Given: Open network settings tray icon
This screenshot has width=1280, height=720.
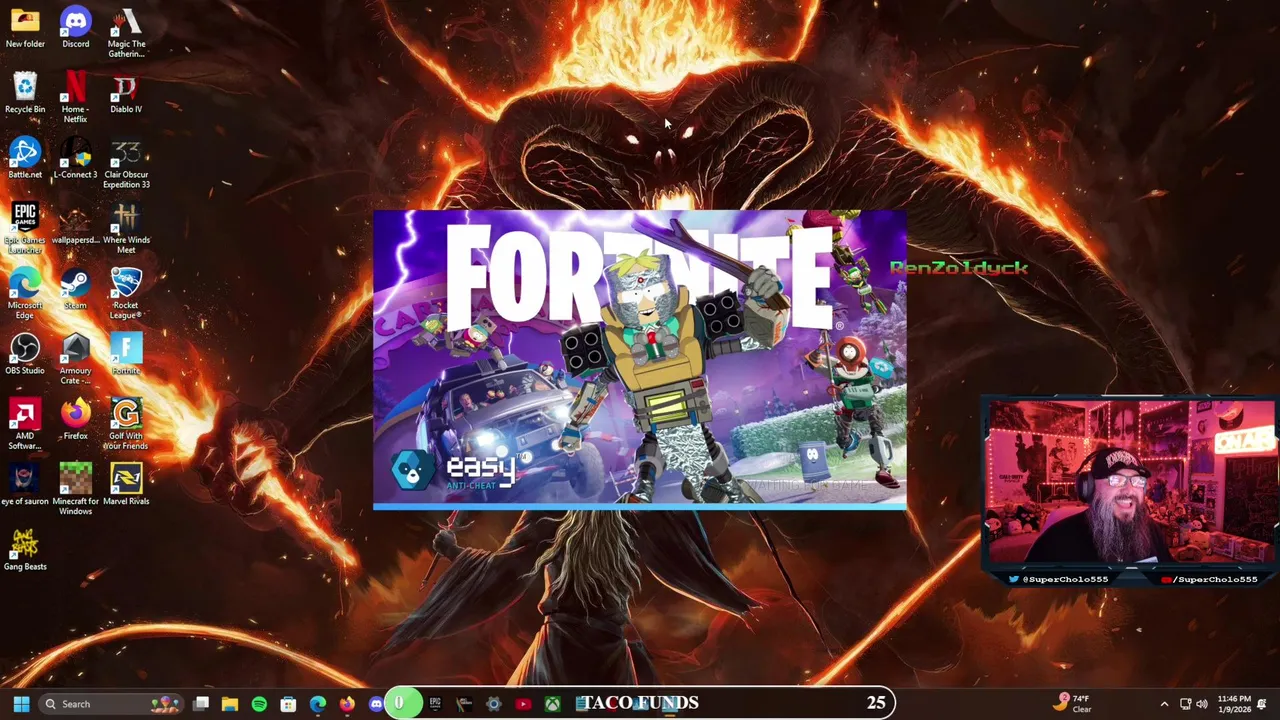Looking at the screenshot, I should point(1185,704).
